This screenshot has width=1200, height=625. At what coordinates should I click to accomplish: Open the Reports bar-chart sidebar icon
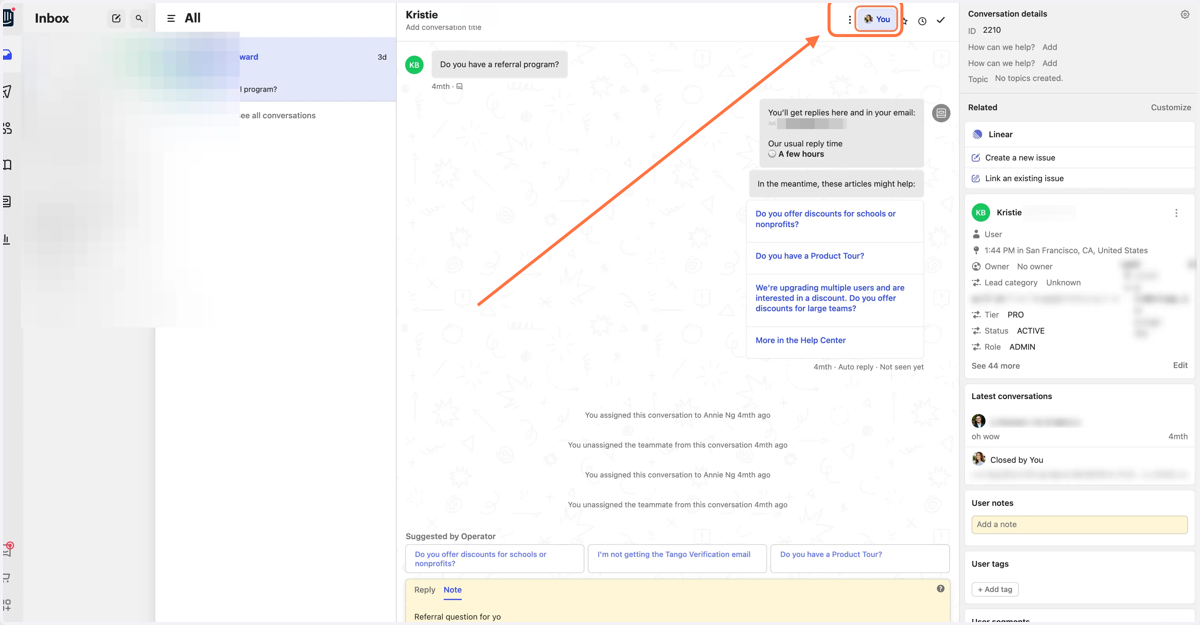coord(7,239)
